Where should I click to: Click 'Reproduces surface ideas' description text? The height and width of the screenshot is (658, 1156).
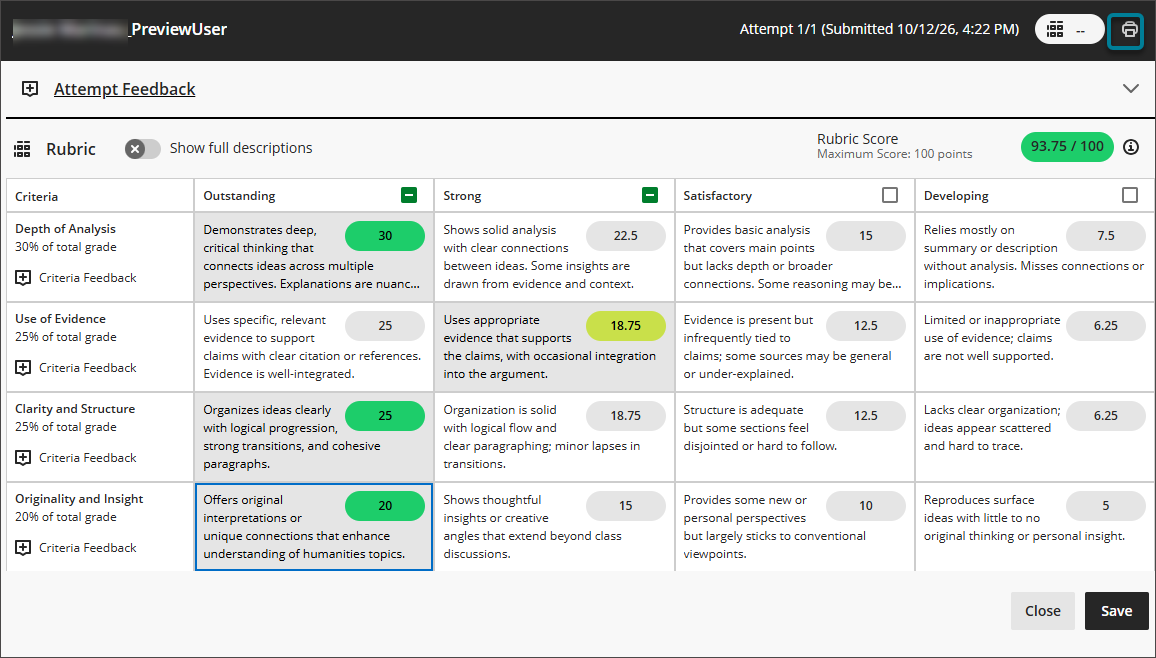click(x=1024, y=518)
